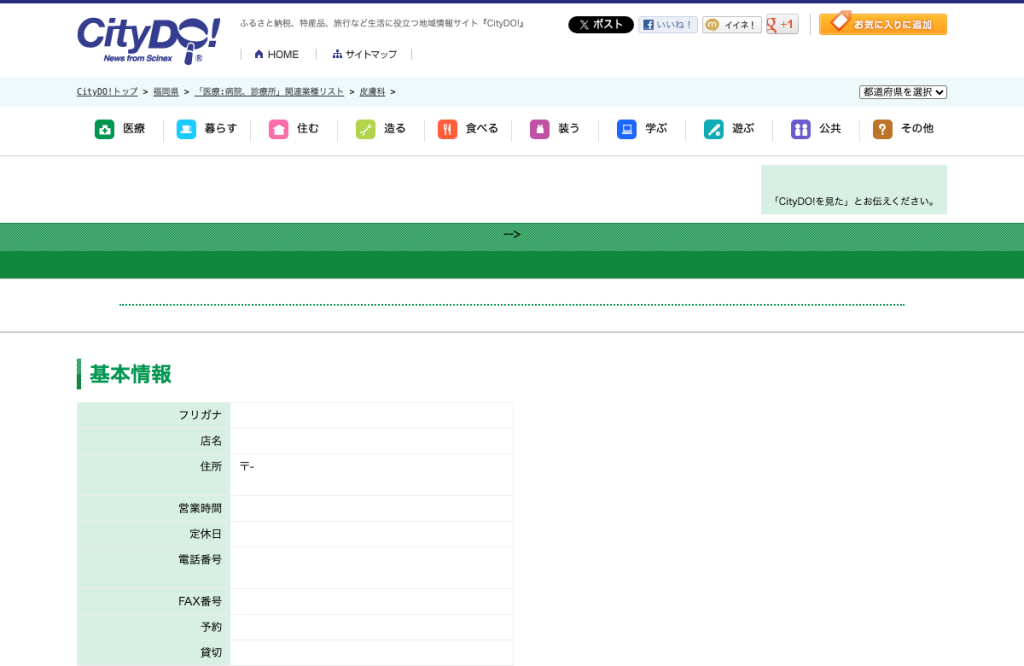Add to favorites with お気に入りに追加

883,24
